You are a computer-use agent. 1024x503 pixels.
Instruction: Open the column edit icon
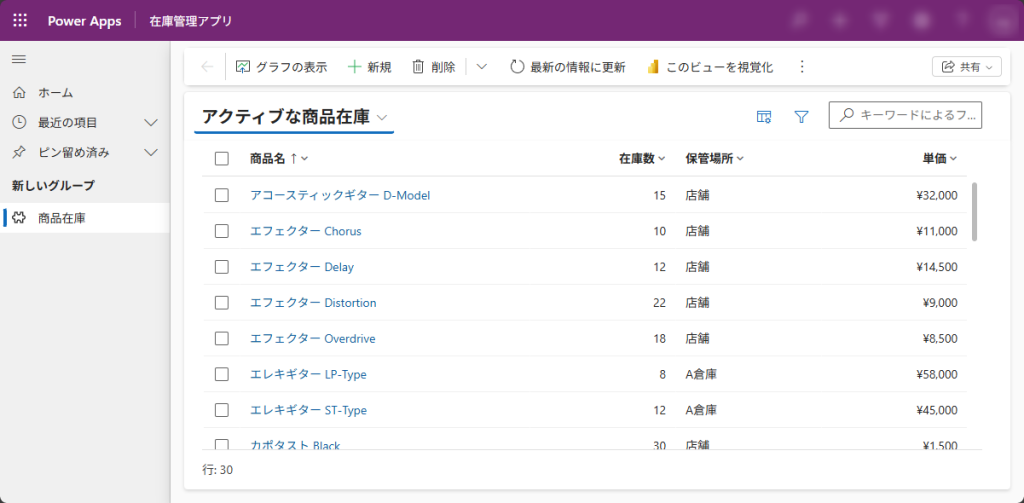pyautogui.click(x=764, y=117)
